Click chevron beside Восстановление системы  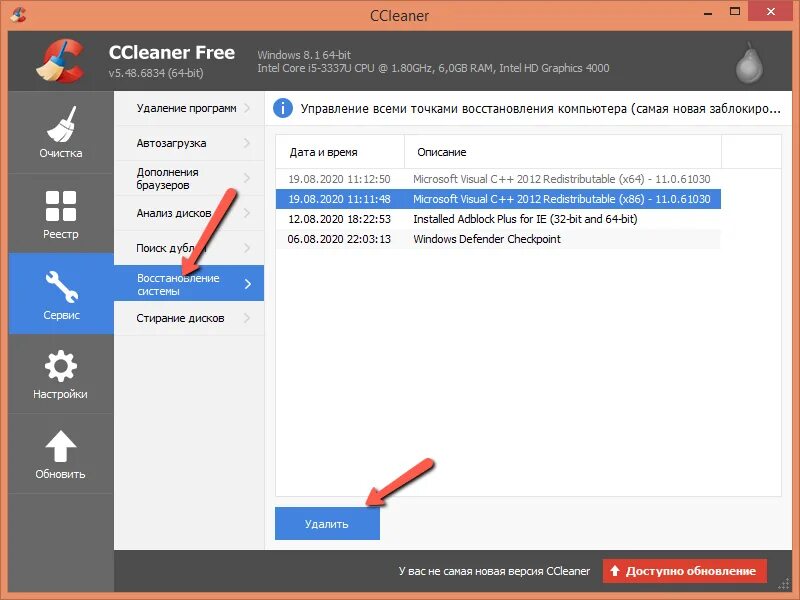point(248,284)
